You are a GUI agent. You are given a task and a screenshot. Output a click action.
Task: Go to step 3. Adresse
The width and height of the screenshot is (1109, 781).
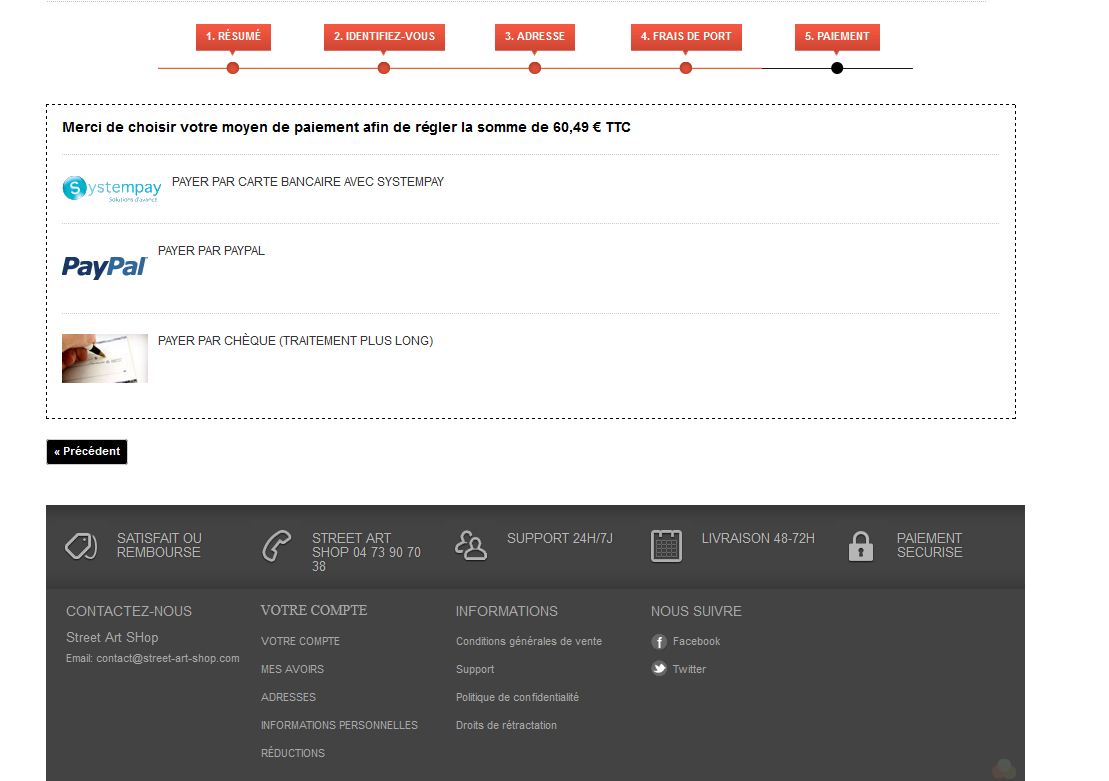pos(535,37)
